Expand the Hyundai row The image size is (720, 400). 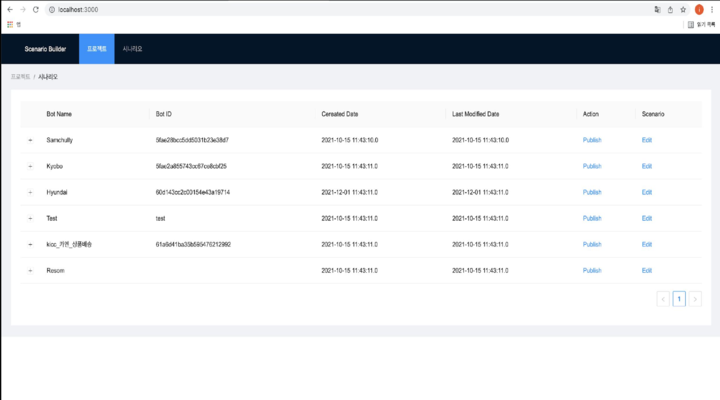30,192
